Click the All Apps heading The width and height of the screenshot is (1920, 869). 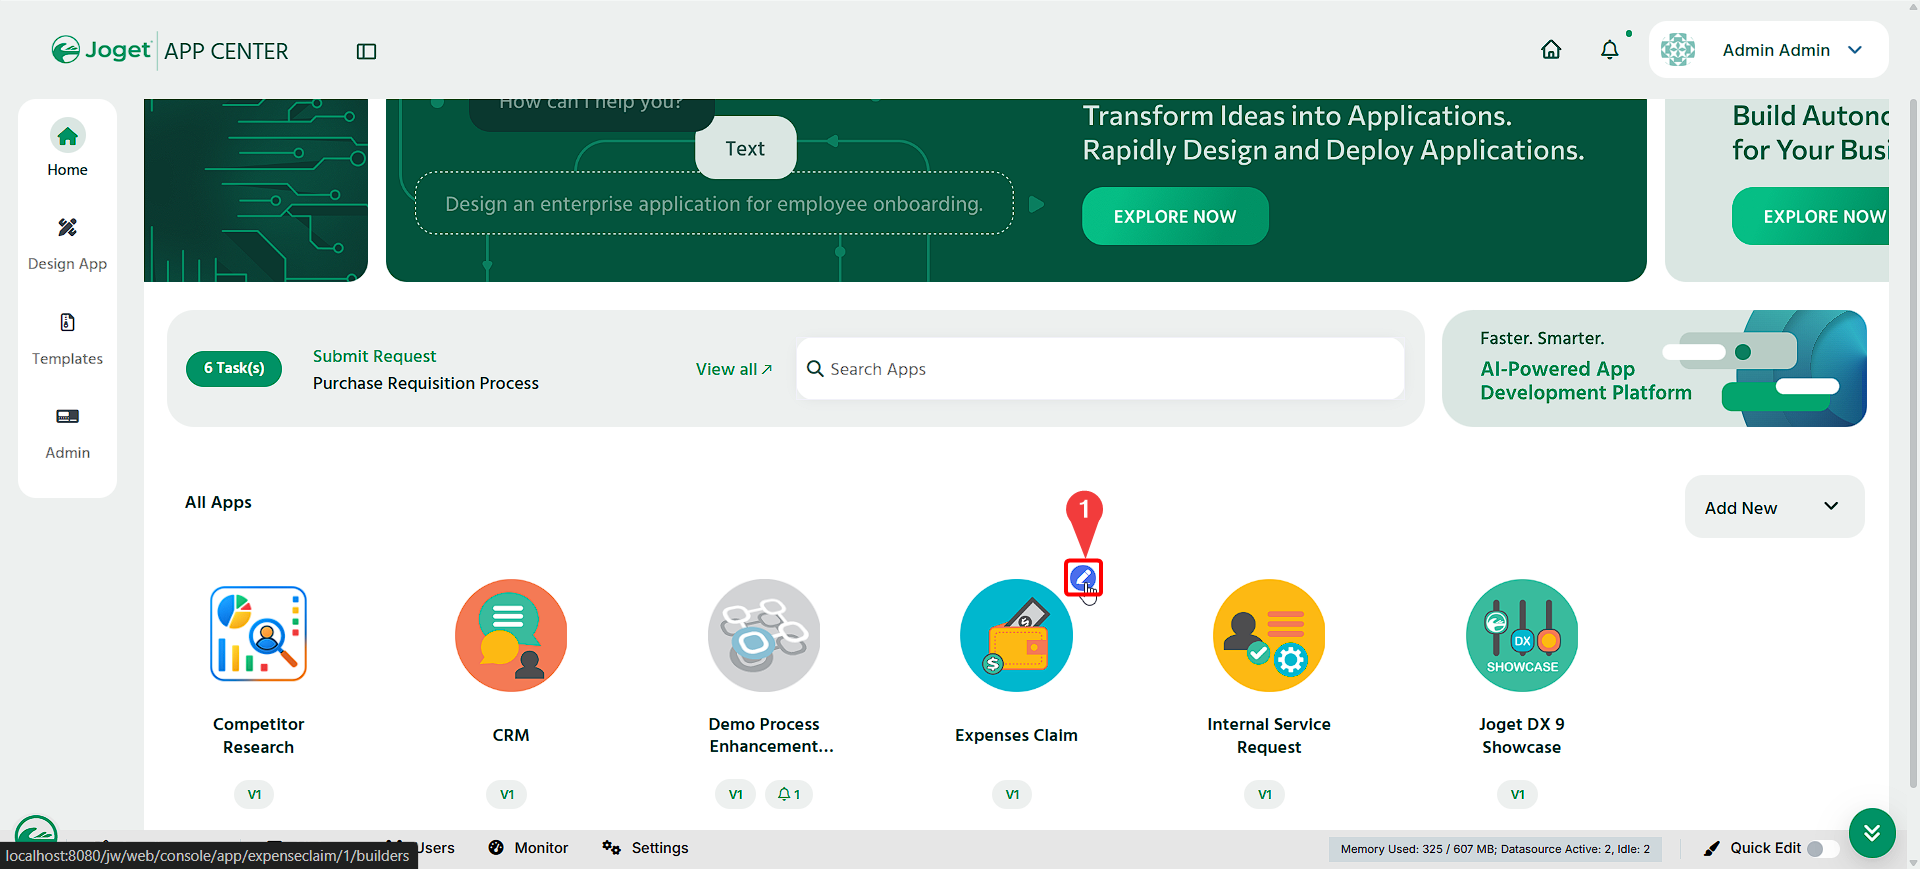coord(218,502)
